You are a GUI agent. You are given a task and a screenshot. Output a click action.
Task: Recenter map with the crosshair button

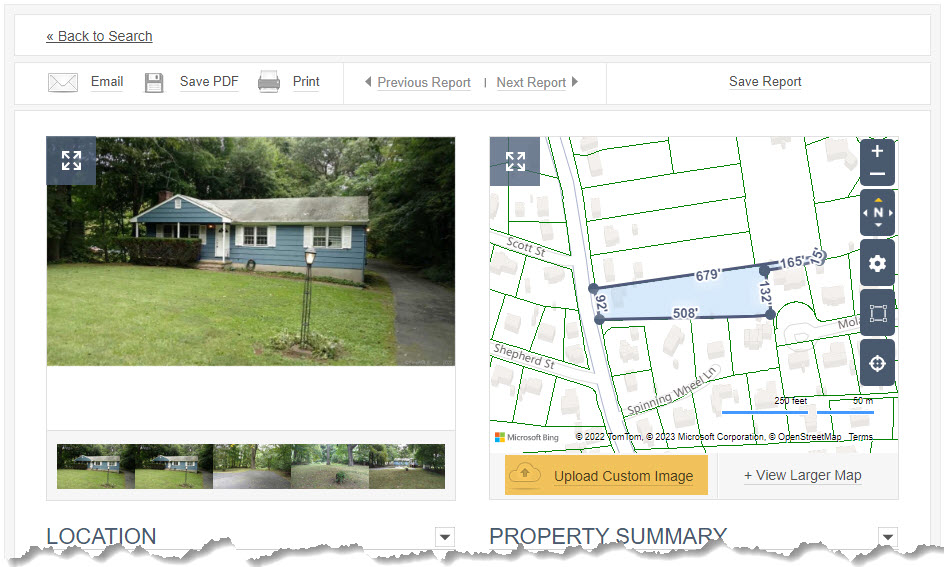click(877, 363)
